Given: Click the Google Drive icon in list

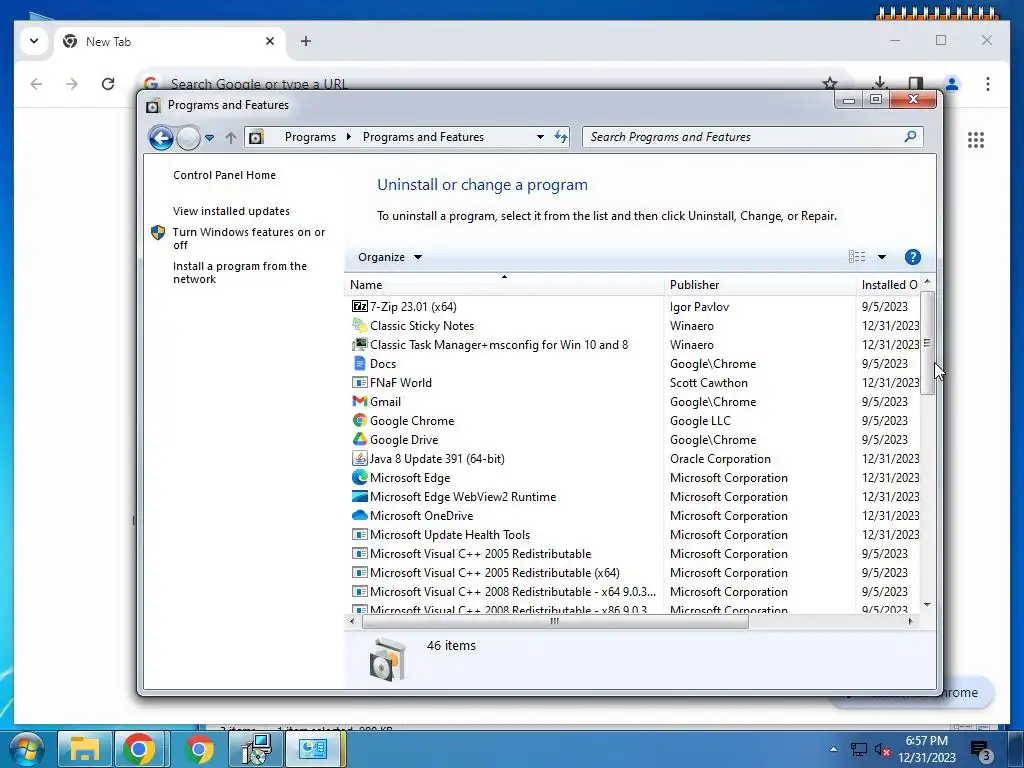Looking at the screenshot, I should (360, 439).
